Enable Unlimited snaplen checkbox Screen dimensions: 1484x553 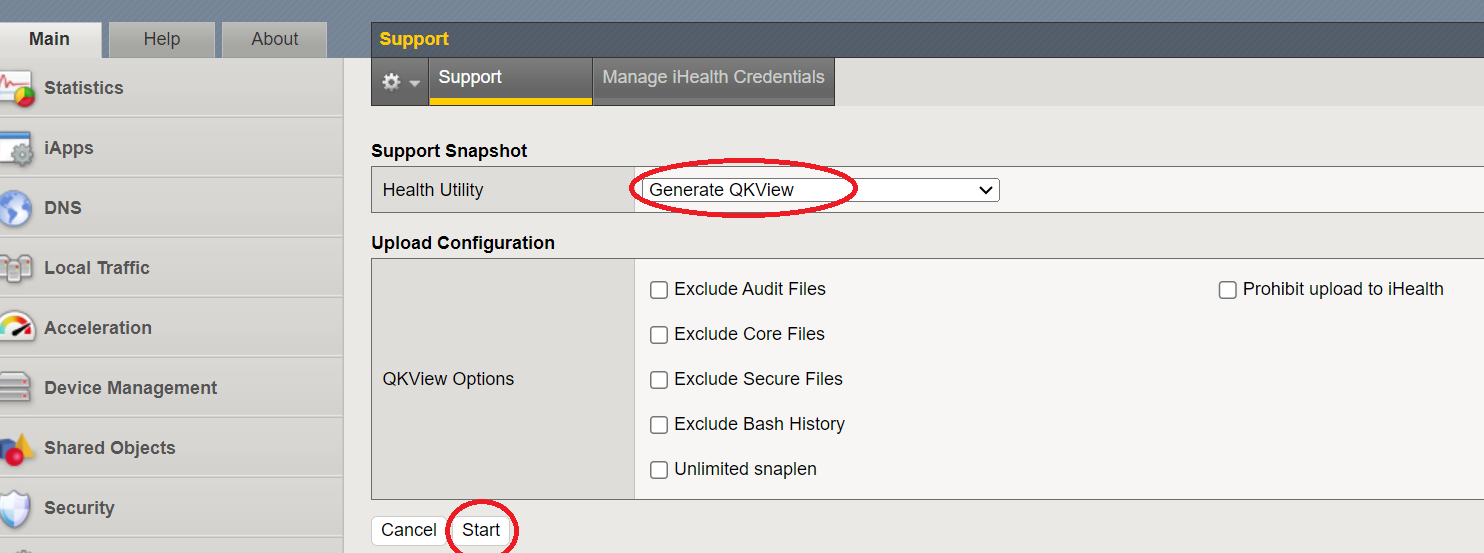click(x=659, y=470)
